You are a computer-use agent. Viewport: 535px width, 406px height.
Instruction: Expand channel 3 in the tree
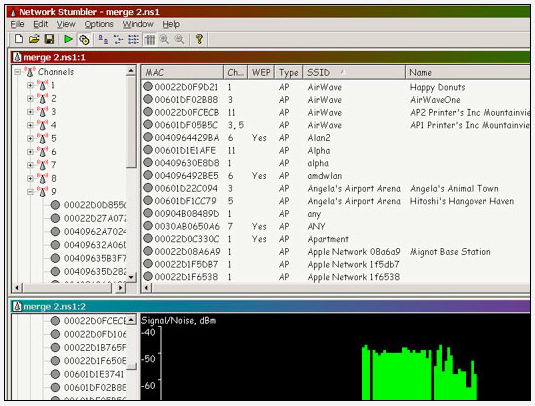[30, 112]
